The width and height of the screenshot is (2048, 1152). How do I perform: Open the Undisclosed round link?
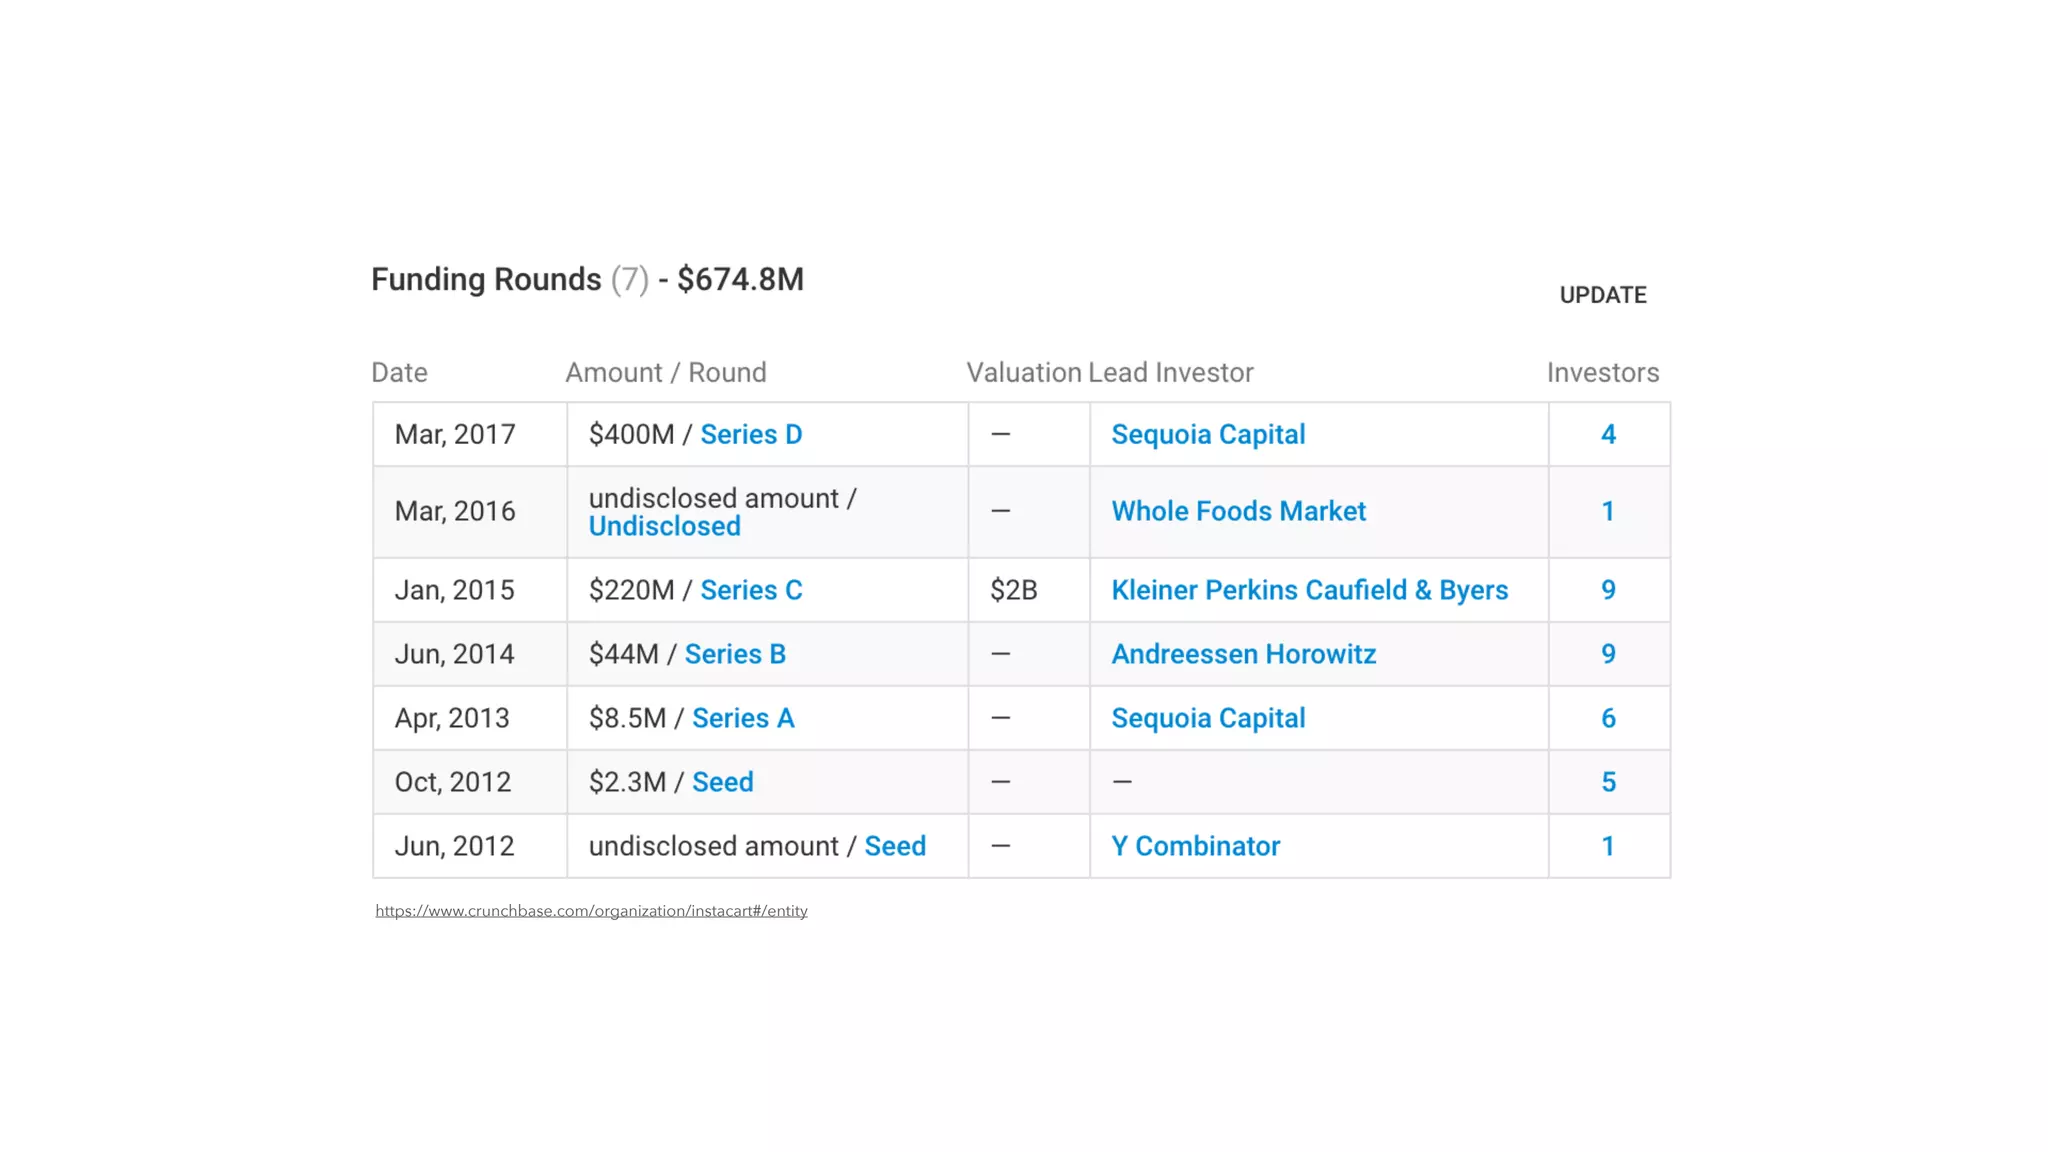[x=664, y=526]
